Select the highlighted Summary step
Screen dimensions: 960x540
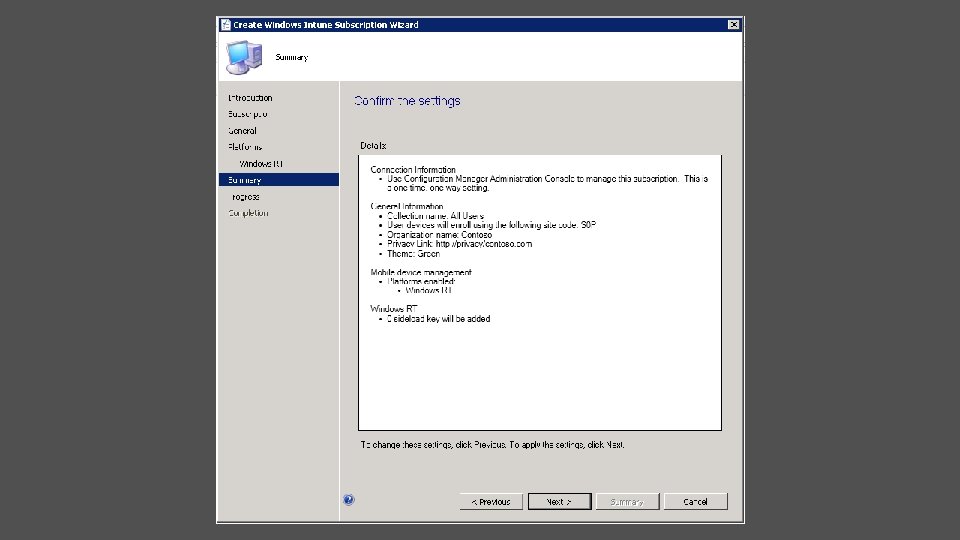tap(279, 179)
